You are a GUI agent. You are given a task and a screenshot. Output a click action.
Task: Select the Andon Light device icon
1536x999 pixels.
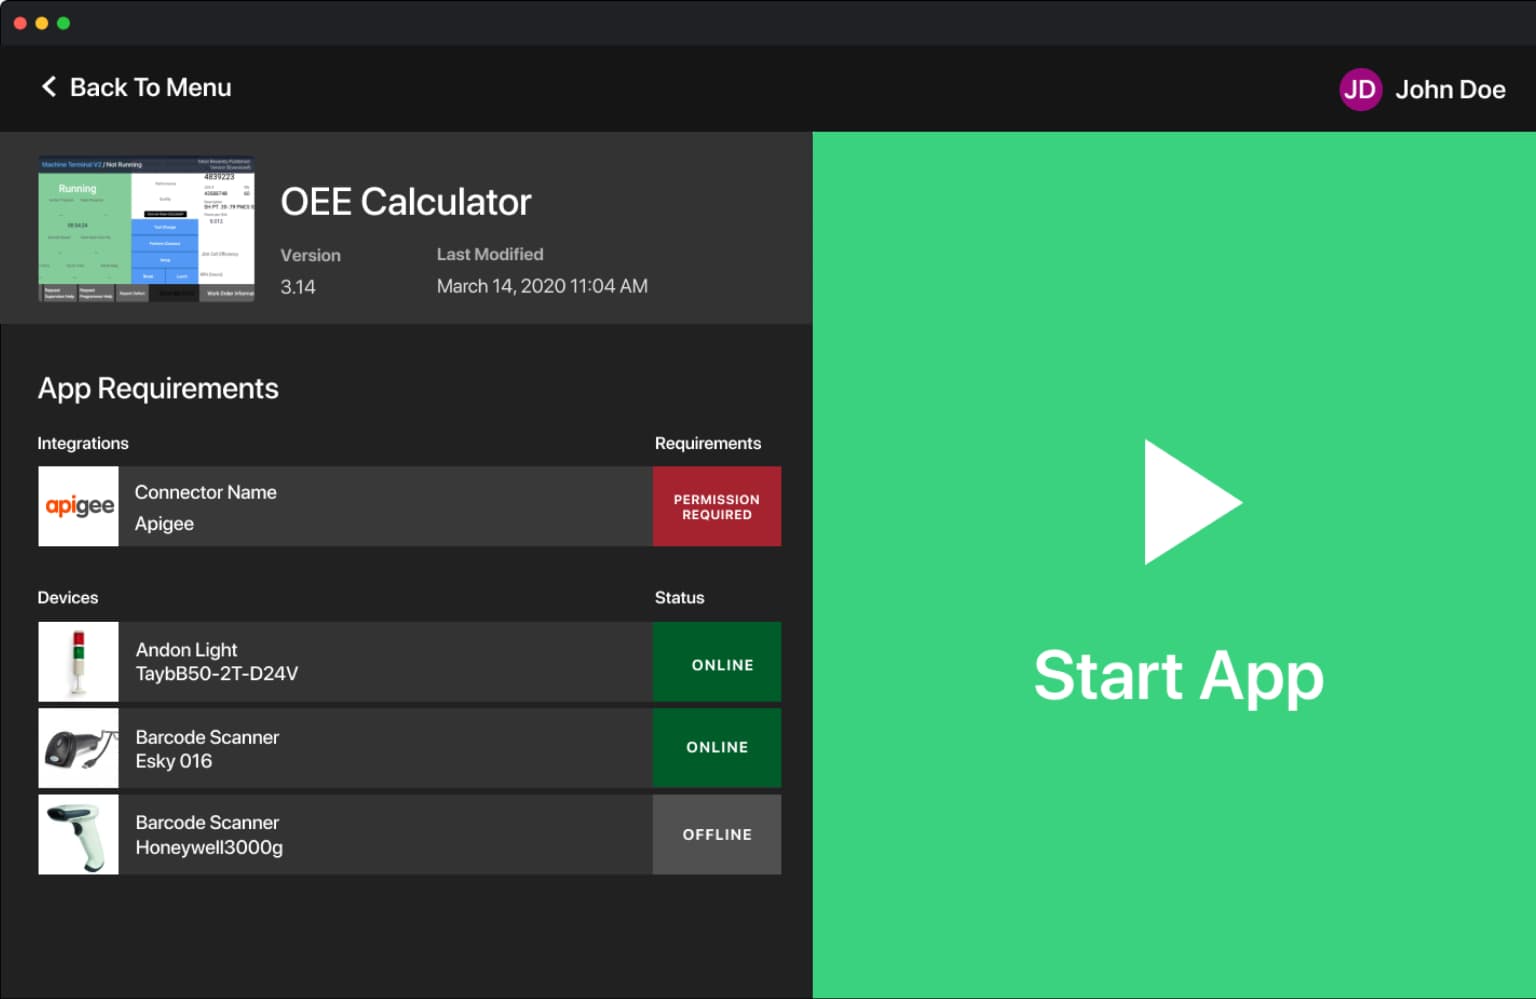coord(78,661)
